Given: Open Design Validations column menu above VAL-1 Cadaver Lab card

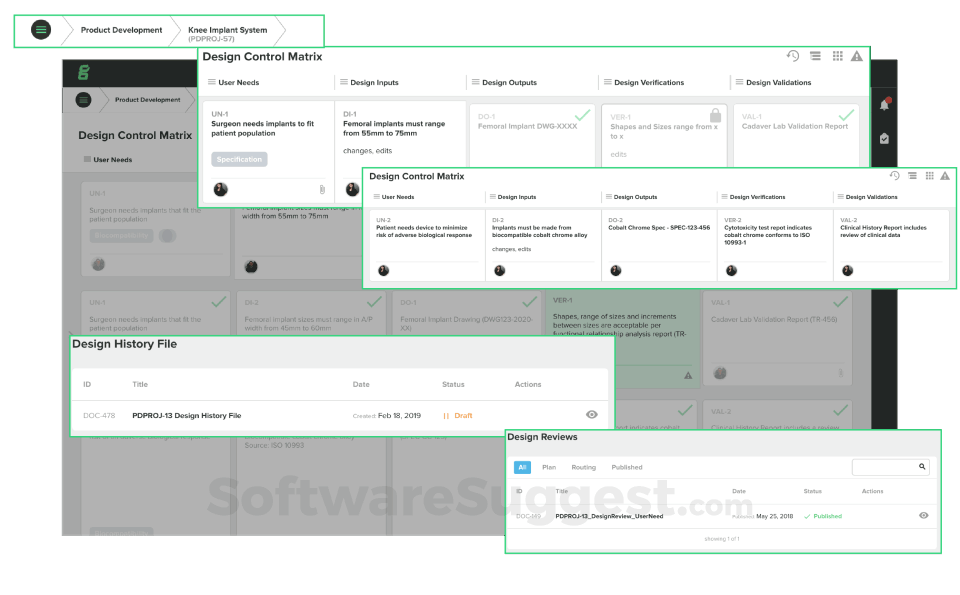Looking at the screenshot, I should (x=739, y=82).
